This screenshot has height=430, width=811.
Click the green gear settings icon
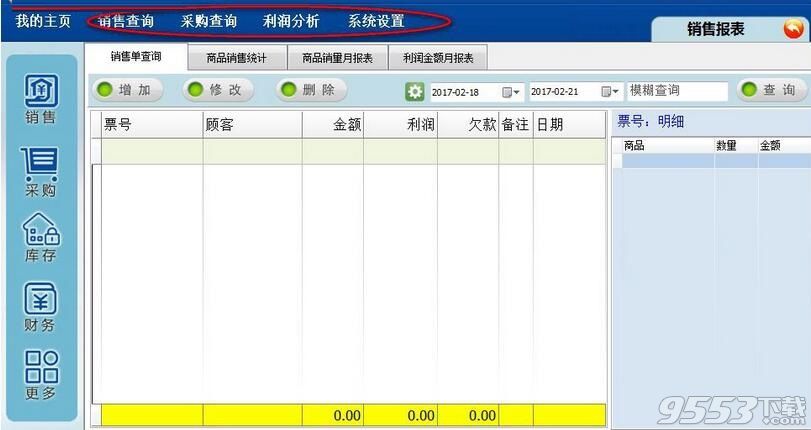[414, 92]
